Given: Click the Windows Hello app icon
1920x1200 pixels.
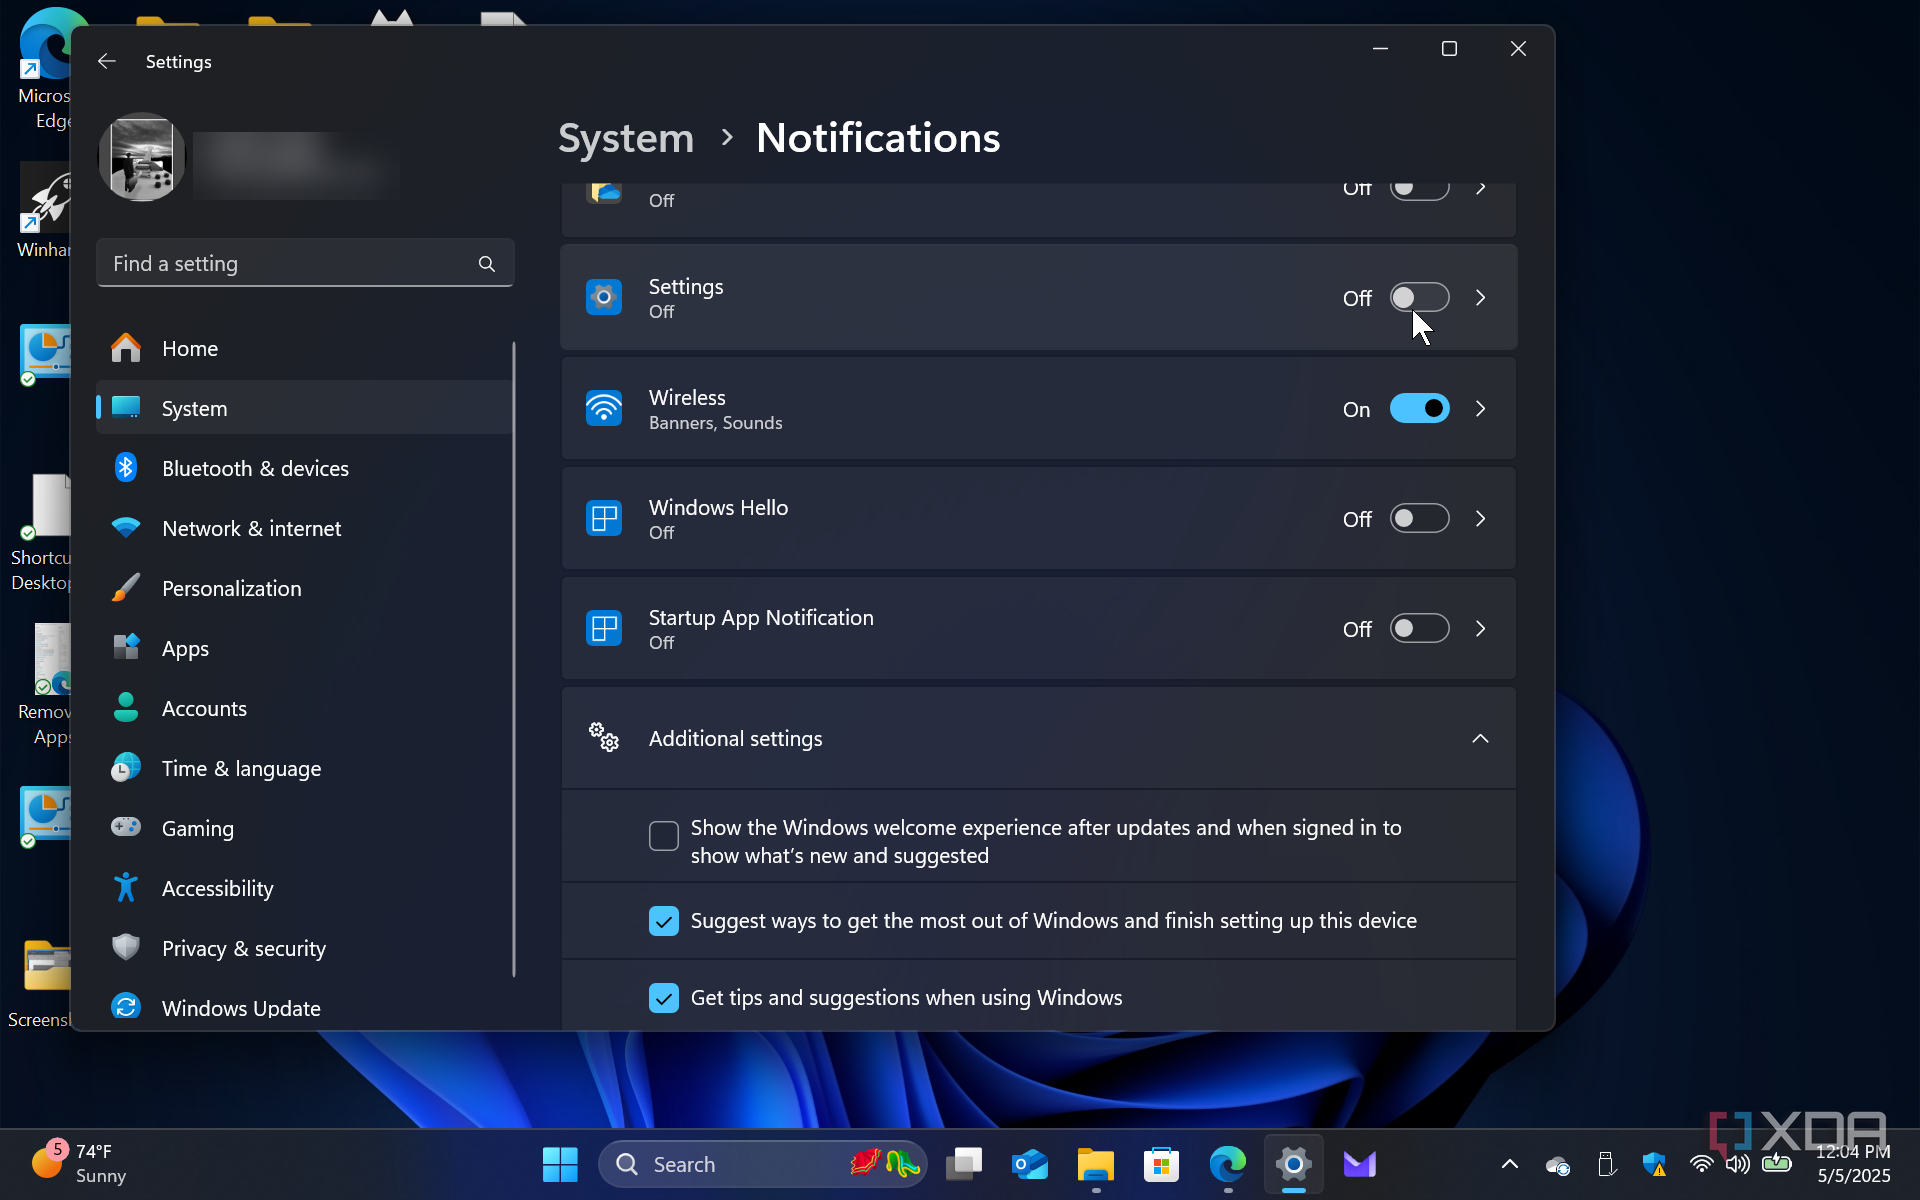Looking at the screenshot, I should point(604,519).
